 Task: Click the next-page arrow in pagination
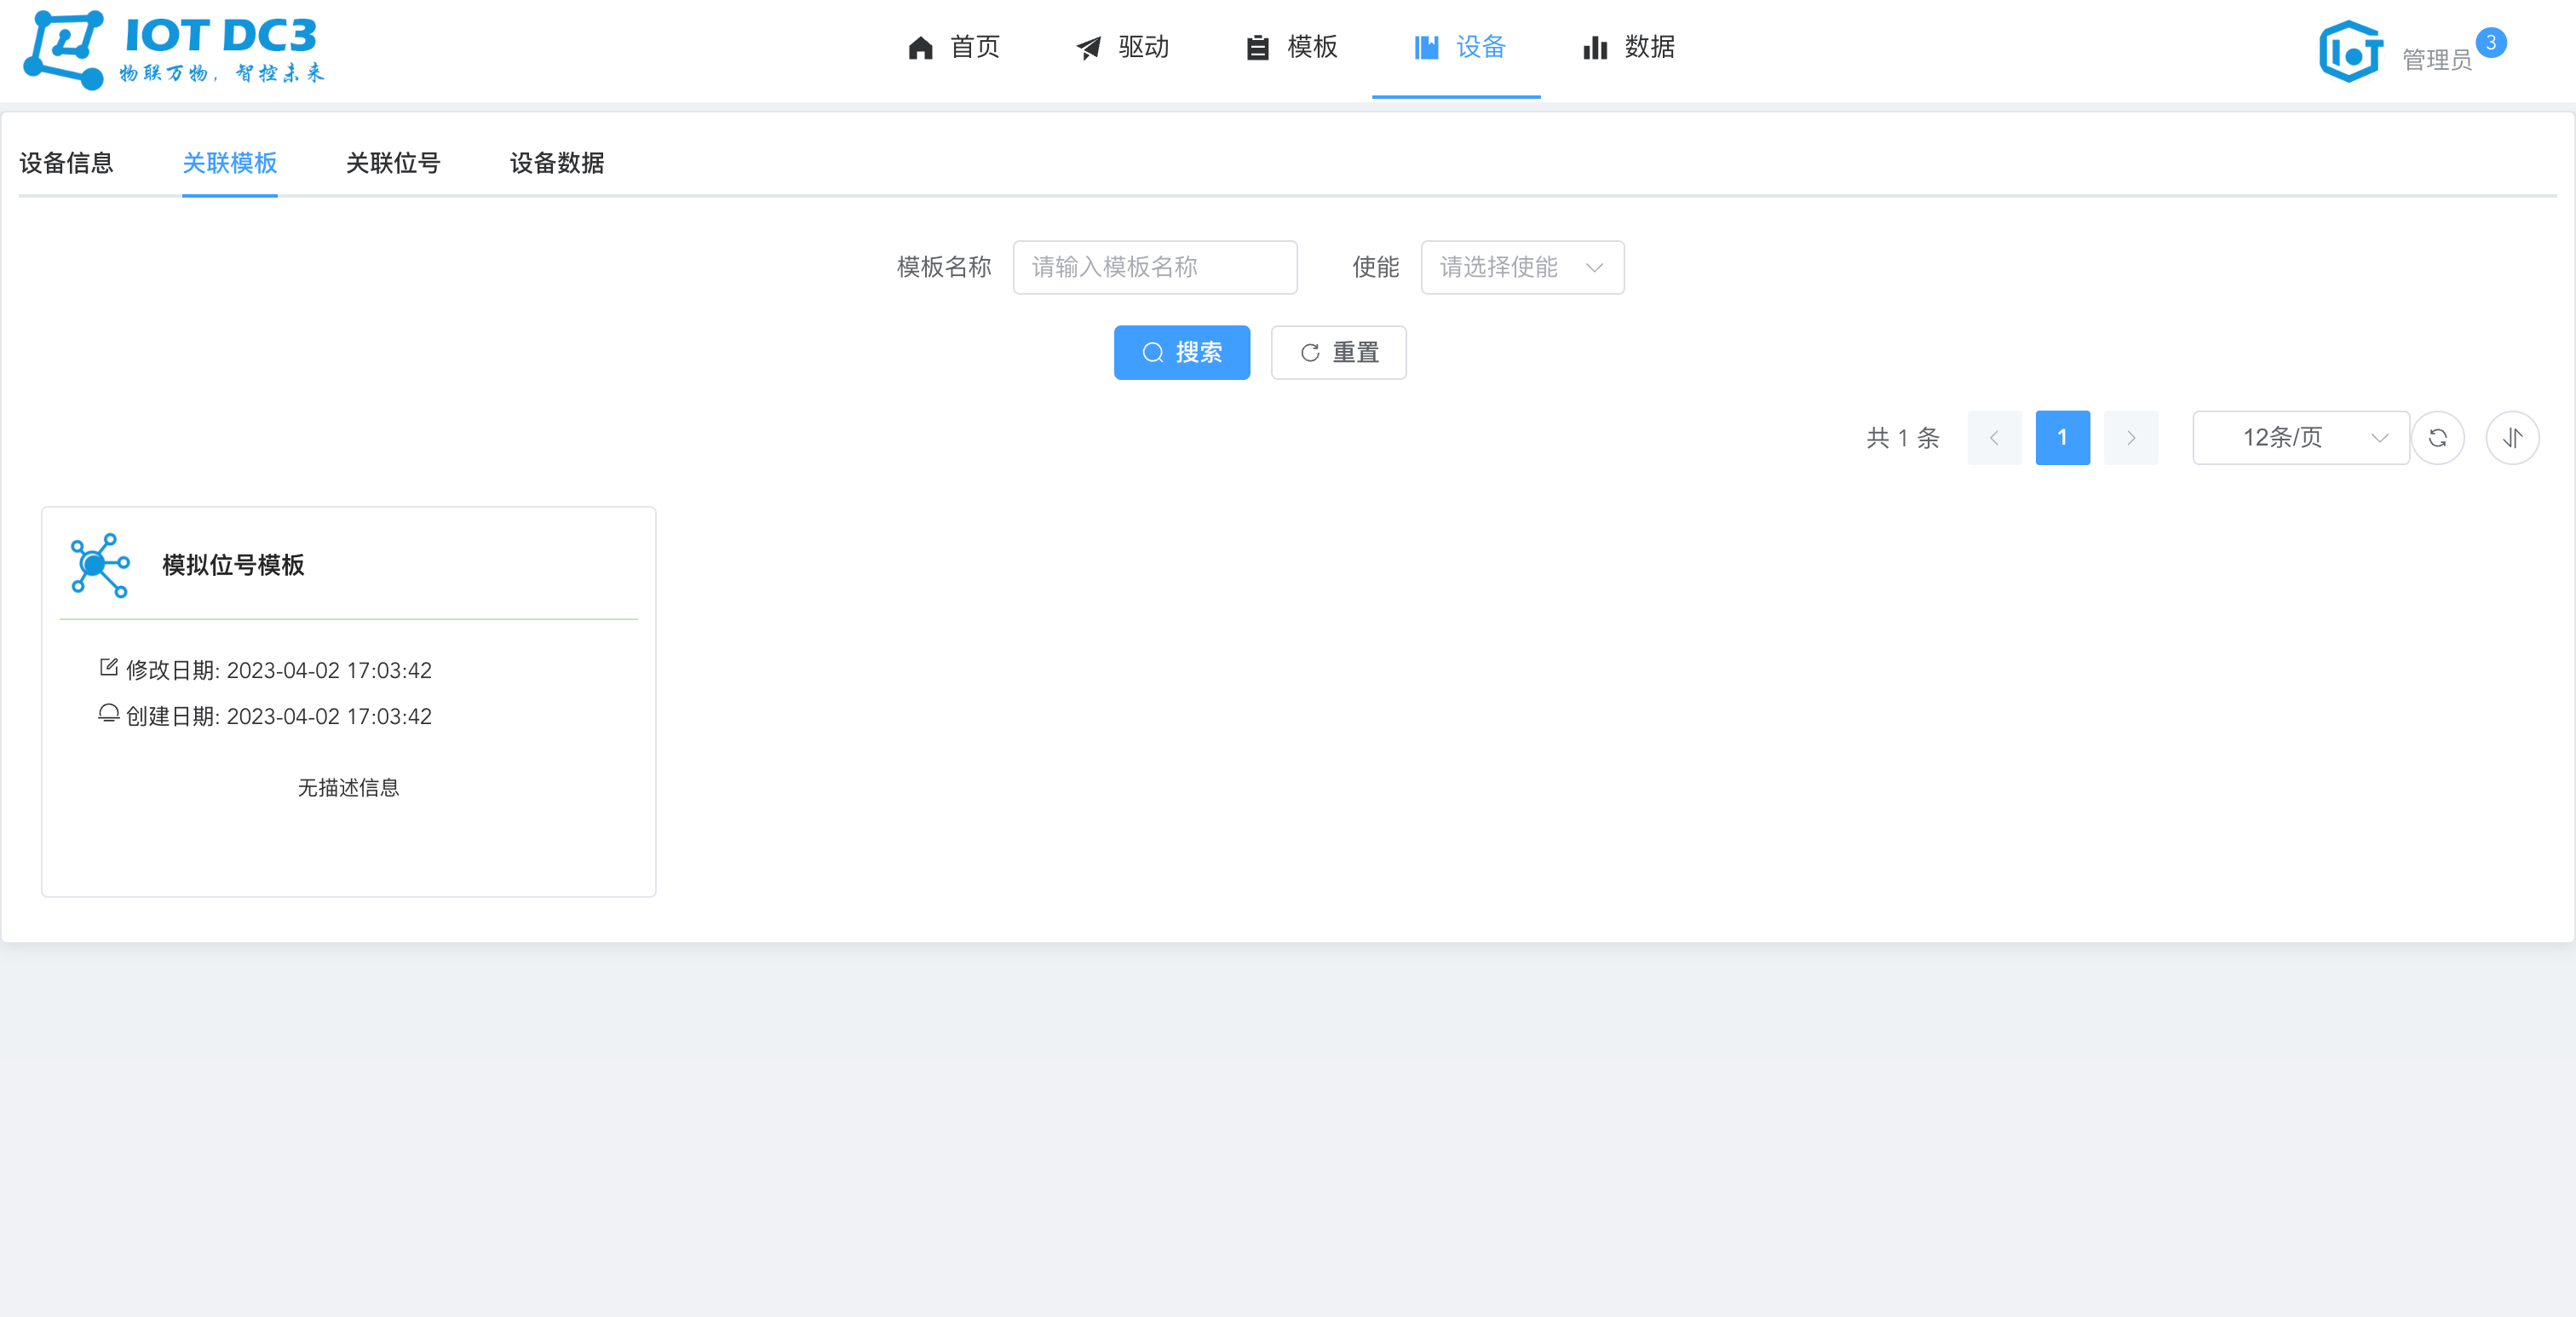click(x=2131, y=437)
